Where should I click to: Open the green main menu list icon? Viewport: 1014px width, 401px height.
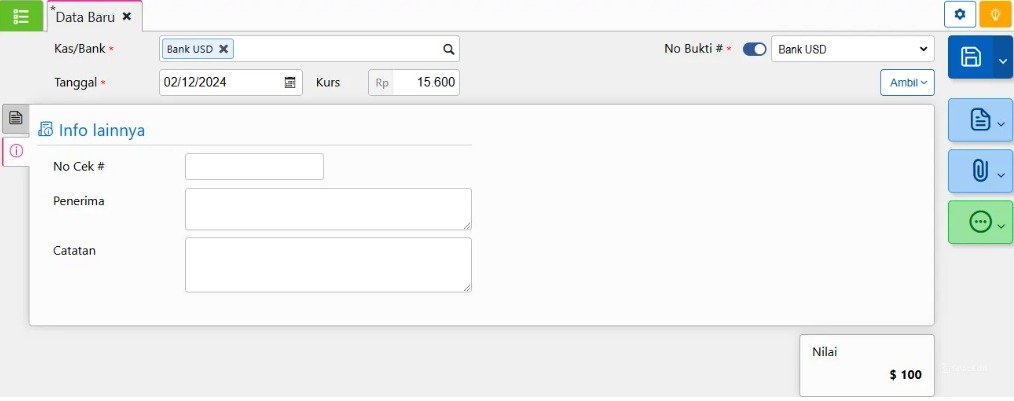21,16
